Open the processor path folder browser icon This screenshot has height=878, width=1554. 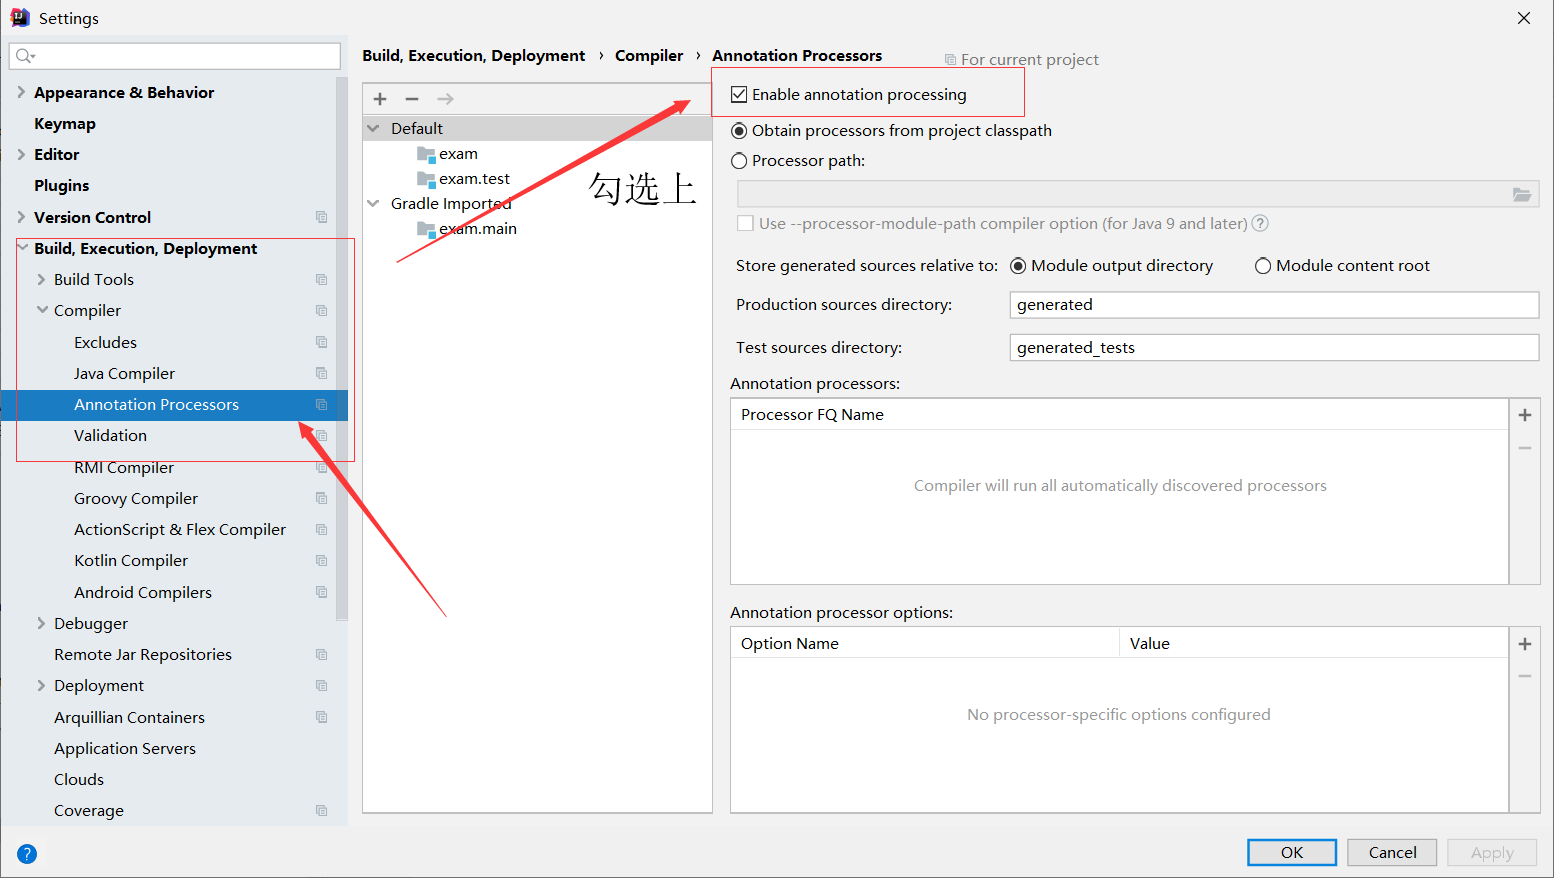click(1523, 194)
